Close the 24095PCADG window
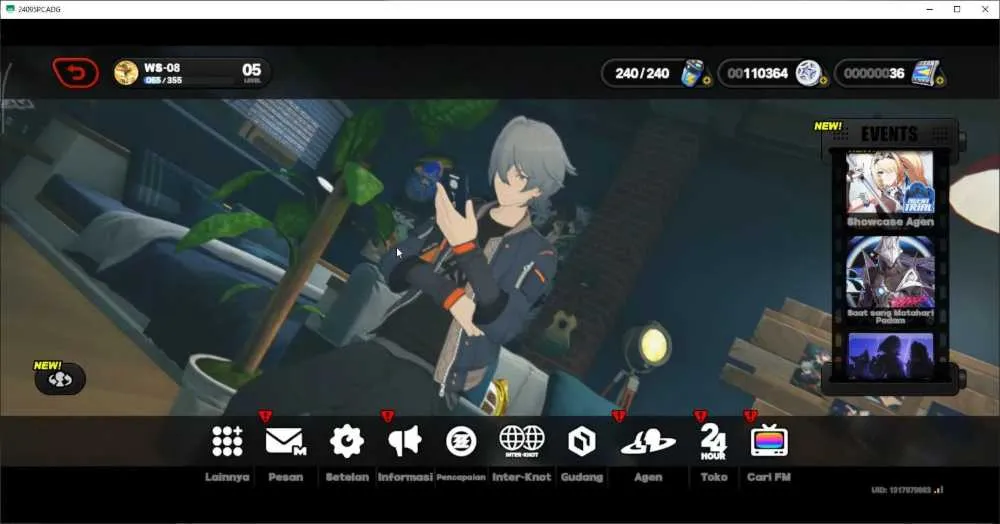This screenshot has height=524, width=1000. [x=985, y=10]
